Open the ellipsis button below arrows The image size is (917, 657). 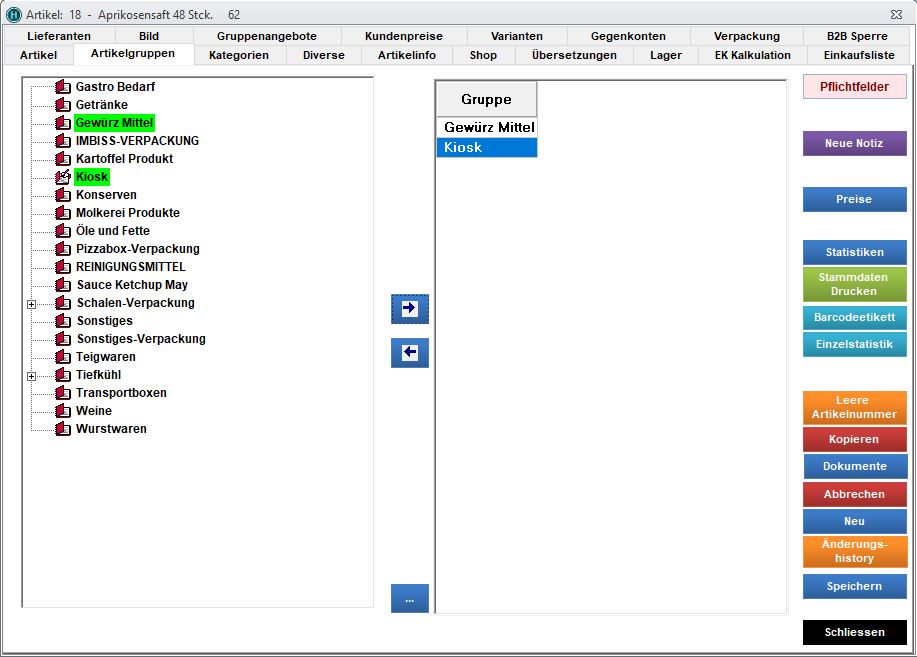pos(409,599)
